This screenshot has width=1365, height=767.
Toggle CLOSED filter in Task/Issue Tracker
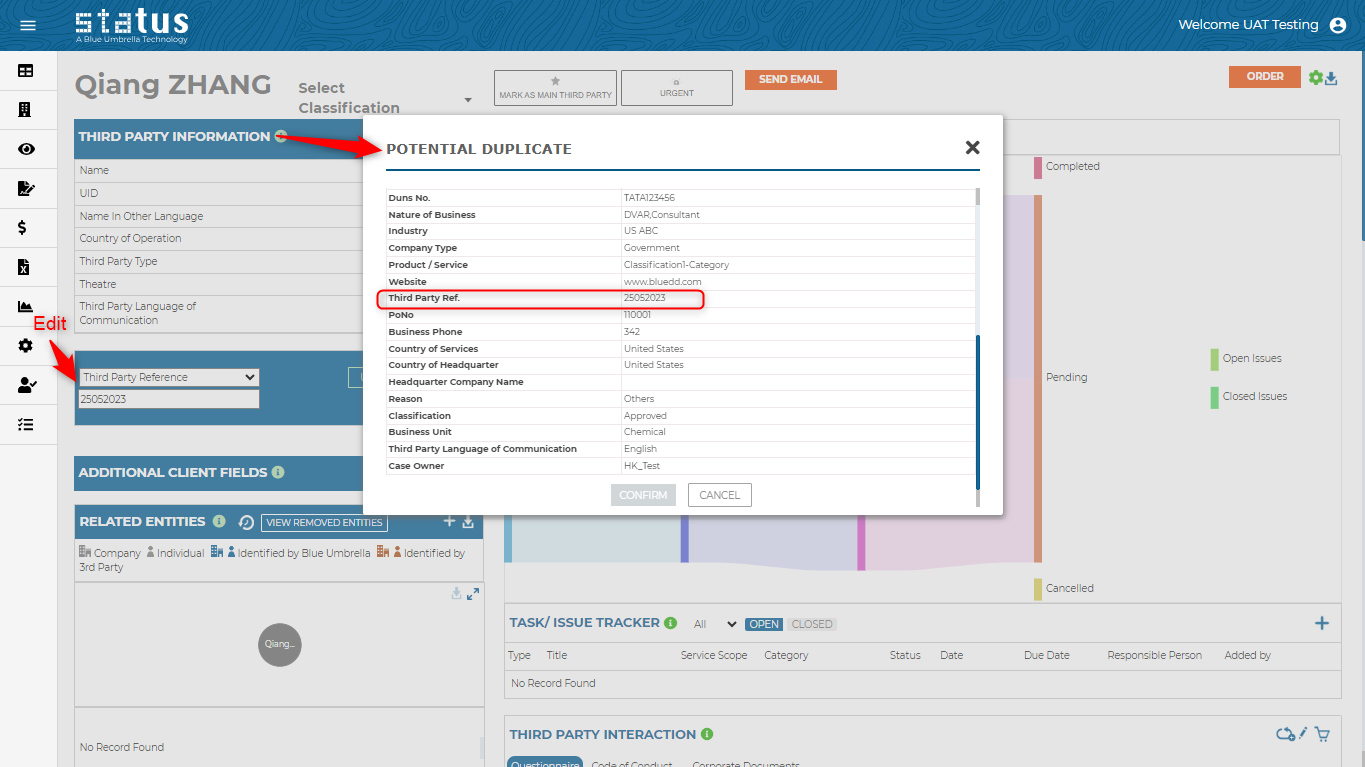(811, 624)
